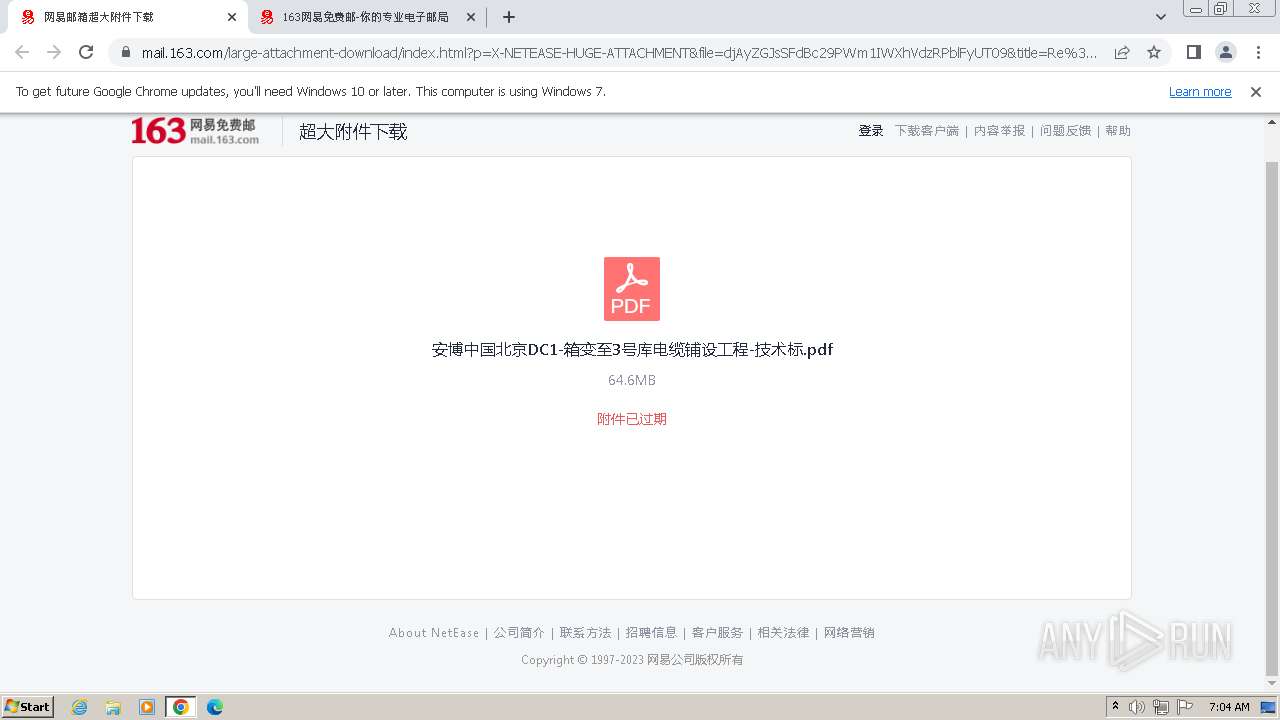1280x720 pixels.
Task: Click the Action Center flag icon
Action: coord(1185,707)
